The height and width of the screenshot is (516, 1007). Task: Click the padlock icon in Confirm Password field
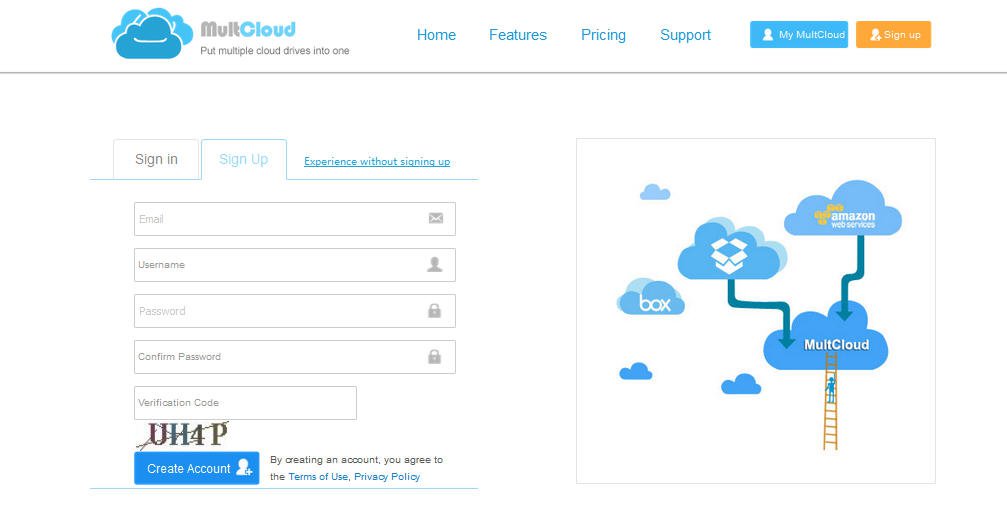pyautogui.click(x=435, y=356)
